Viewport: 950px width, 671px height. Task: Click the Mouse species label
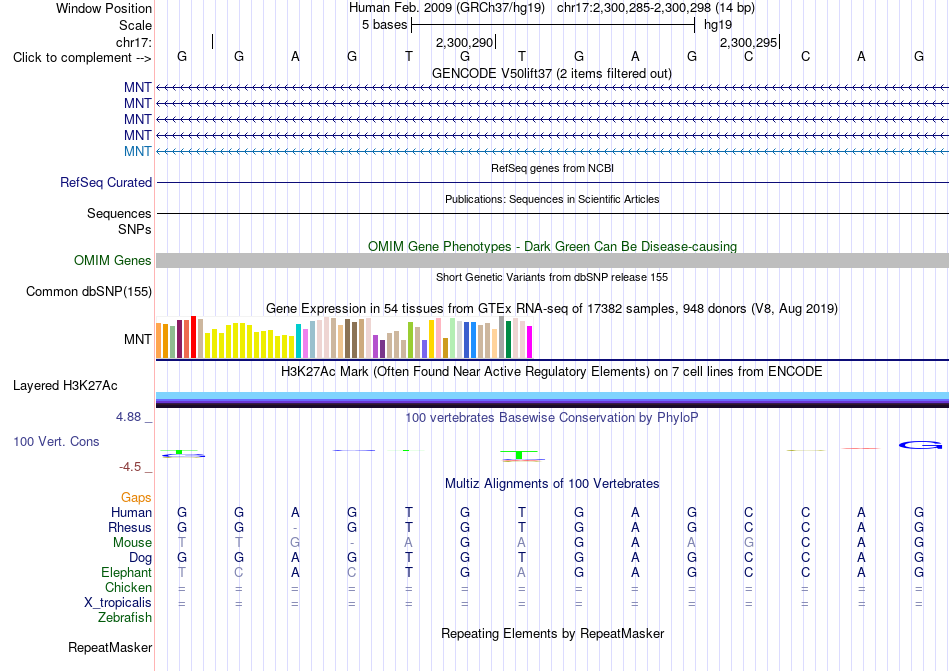click(x=132, y=543)
